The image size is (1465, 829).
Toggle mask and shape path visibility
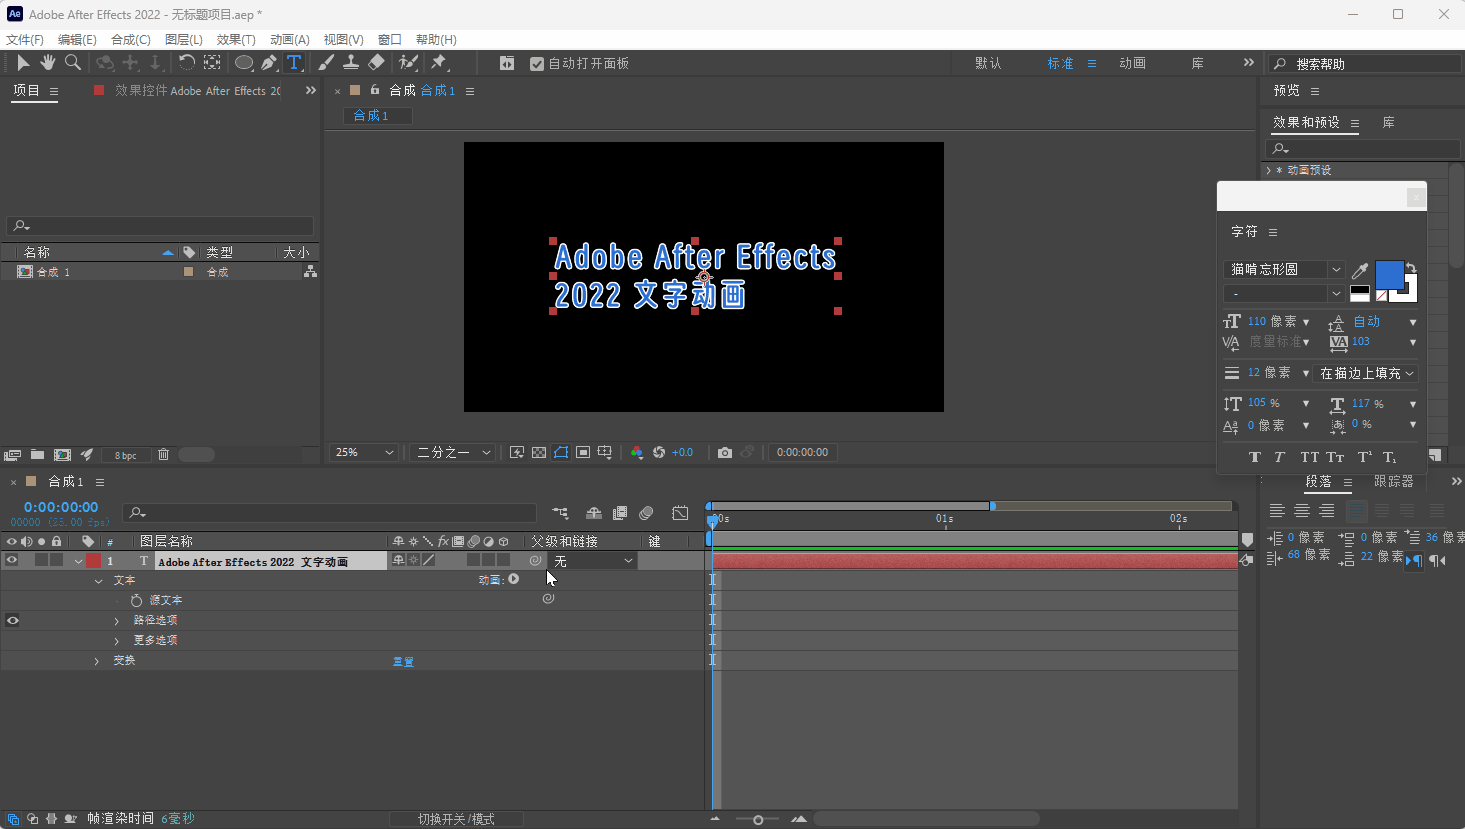point(561,452)
